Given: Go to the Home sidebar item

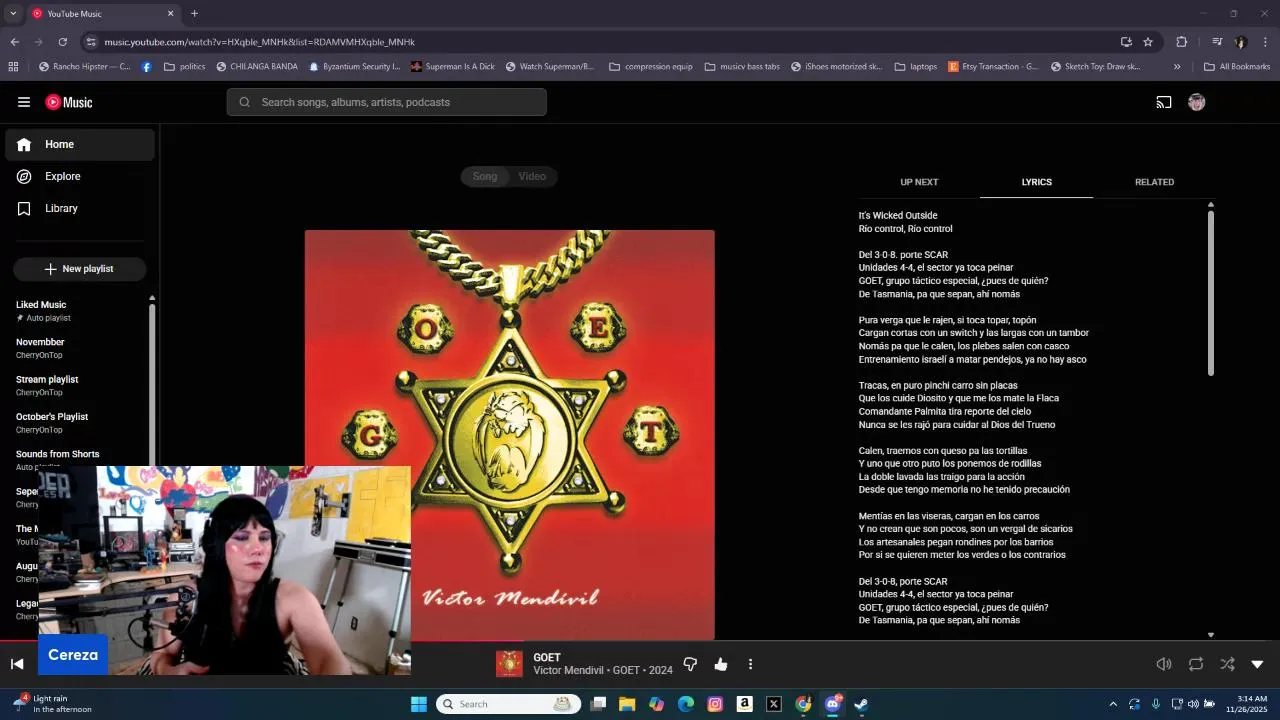Looking at the screenshot, I should point(80,144).
